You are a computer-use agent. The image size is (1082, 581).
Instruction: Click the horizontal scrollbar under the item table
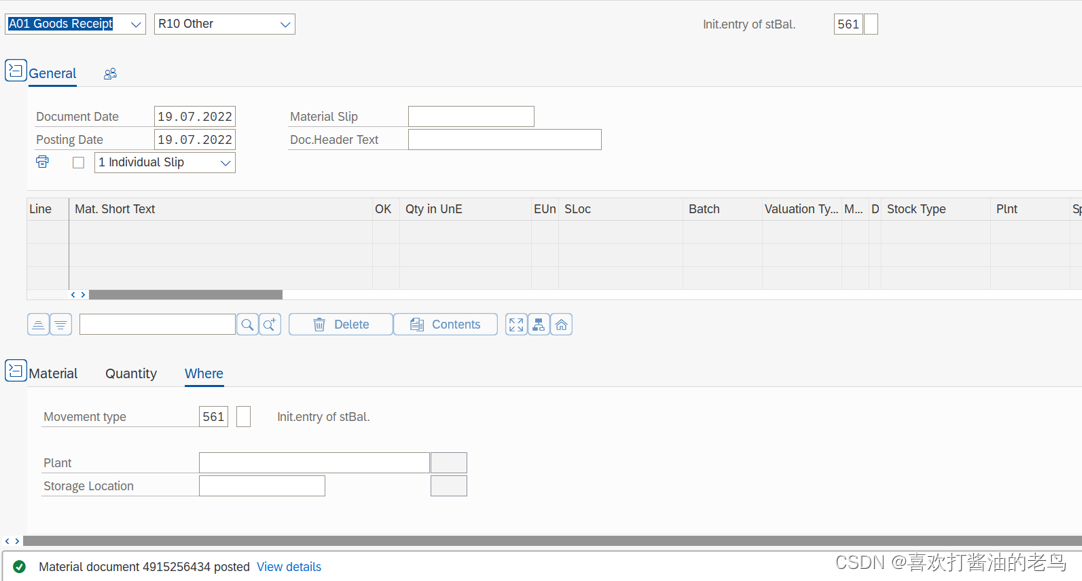pos(185,294)
